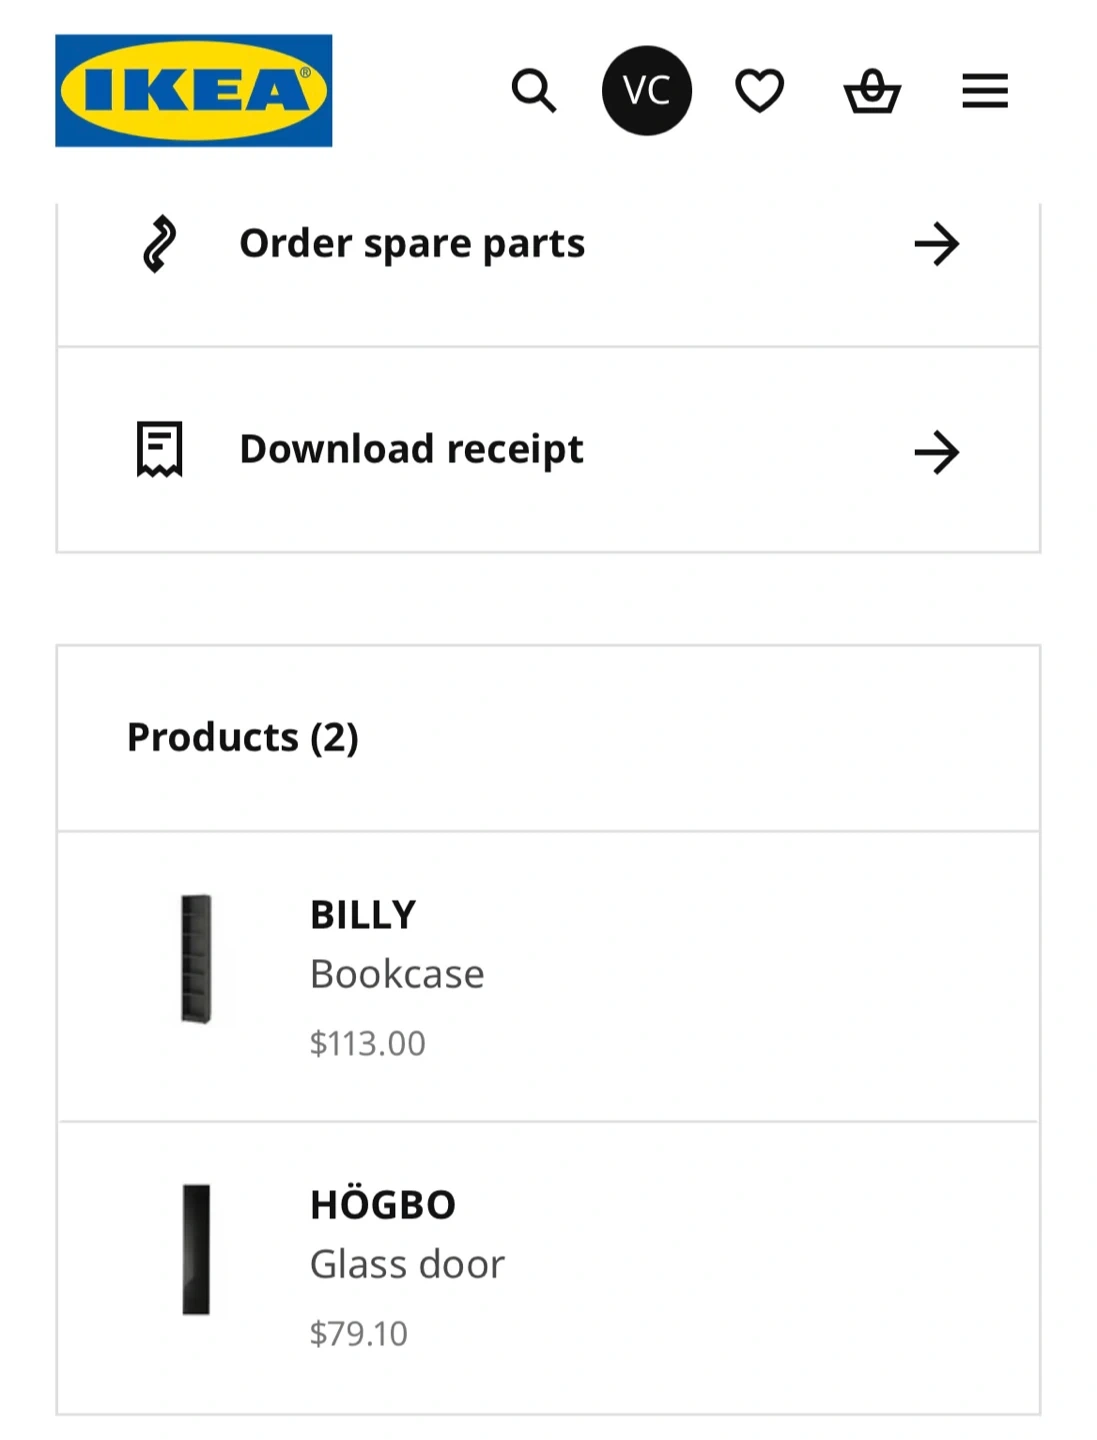This screenshot has width=1097, height=1440.
Task: Click the IKEA logo
Action: tap(193, 91)
